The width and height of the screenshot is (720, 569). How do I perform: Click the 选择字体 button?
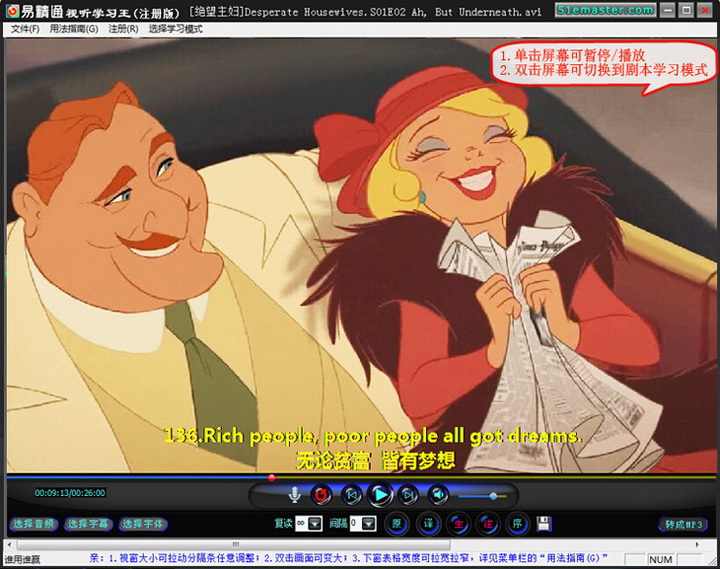click(x=142, y=524)
